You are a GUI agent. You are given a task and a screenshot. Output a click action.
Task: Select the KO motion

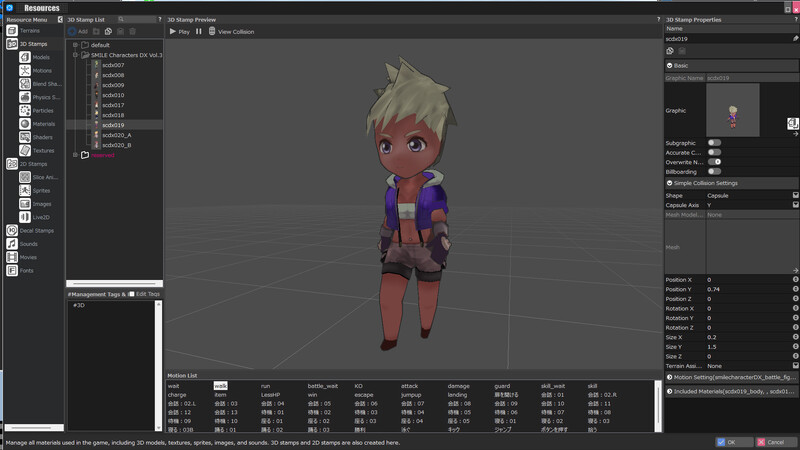[x=358, y=386]
